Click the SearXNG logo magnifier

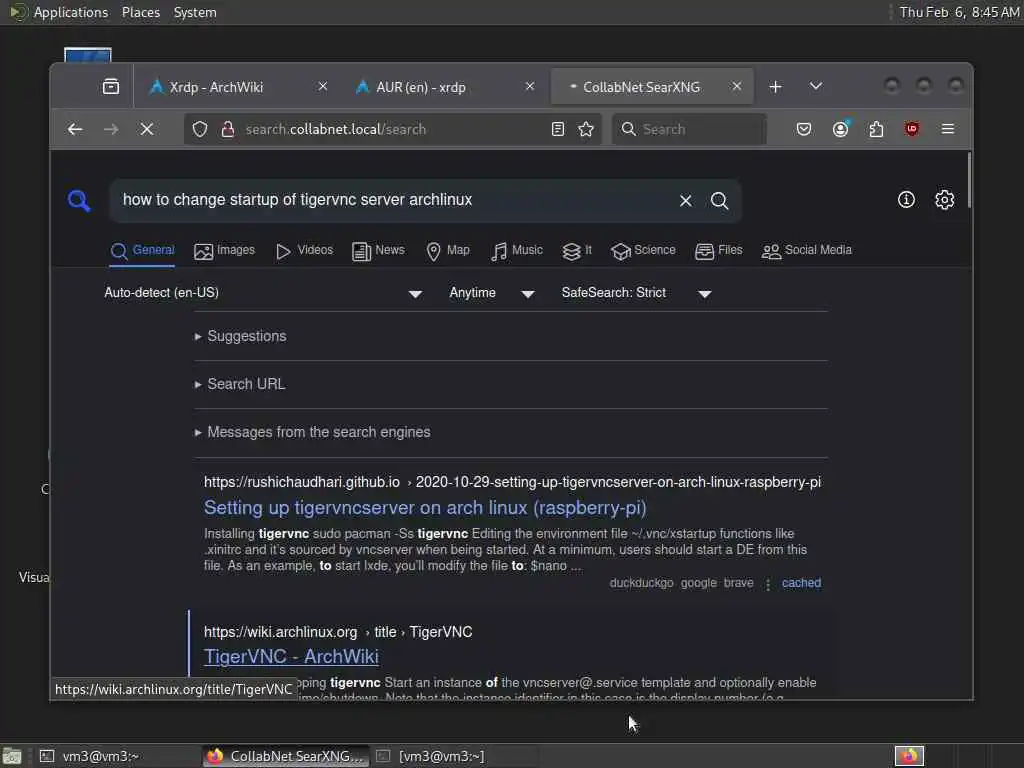point(79,200)
